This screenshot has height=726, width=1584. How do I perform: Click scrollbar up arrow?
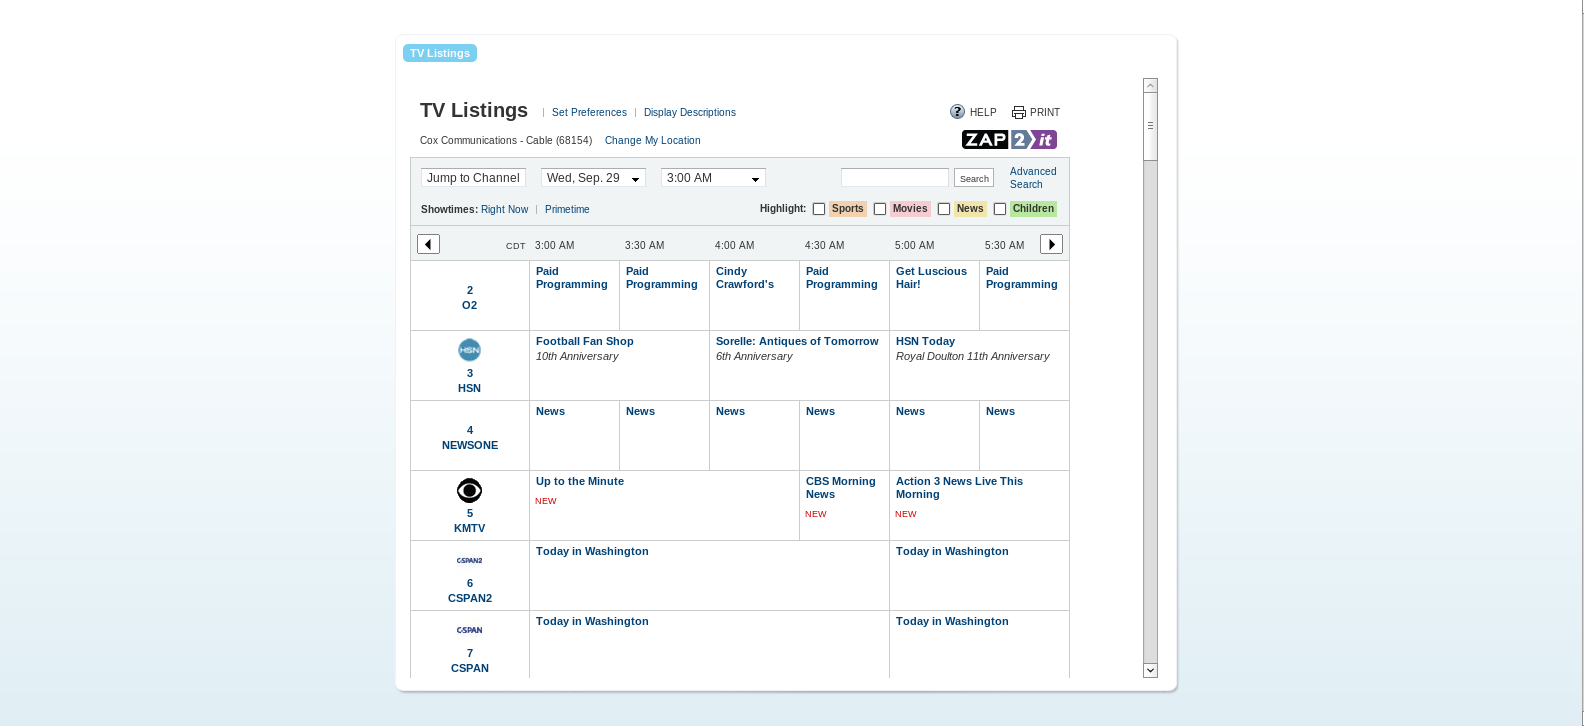(1151, 86)
